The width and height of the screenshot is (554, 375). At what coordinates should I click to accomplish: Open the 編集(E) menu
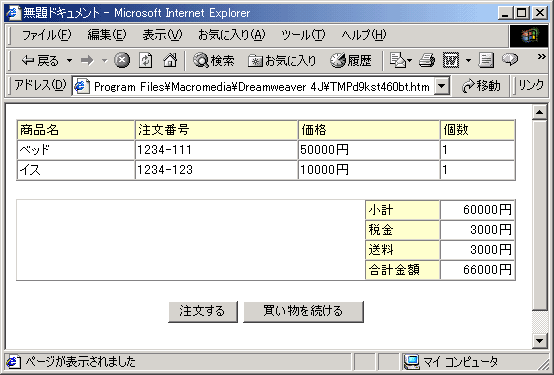tap(107, 35)
